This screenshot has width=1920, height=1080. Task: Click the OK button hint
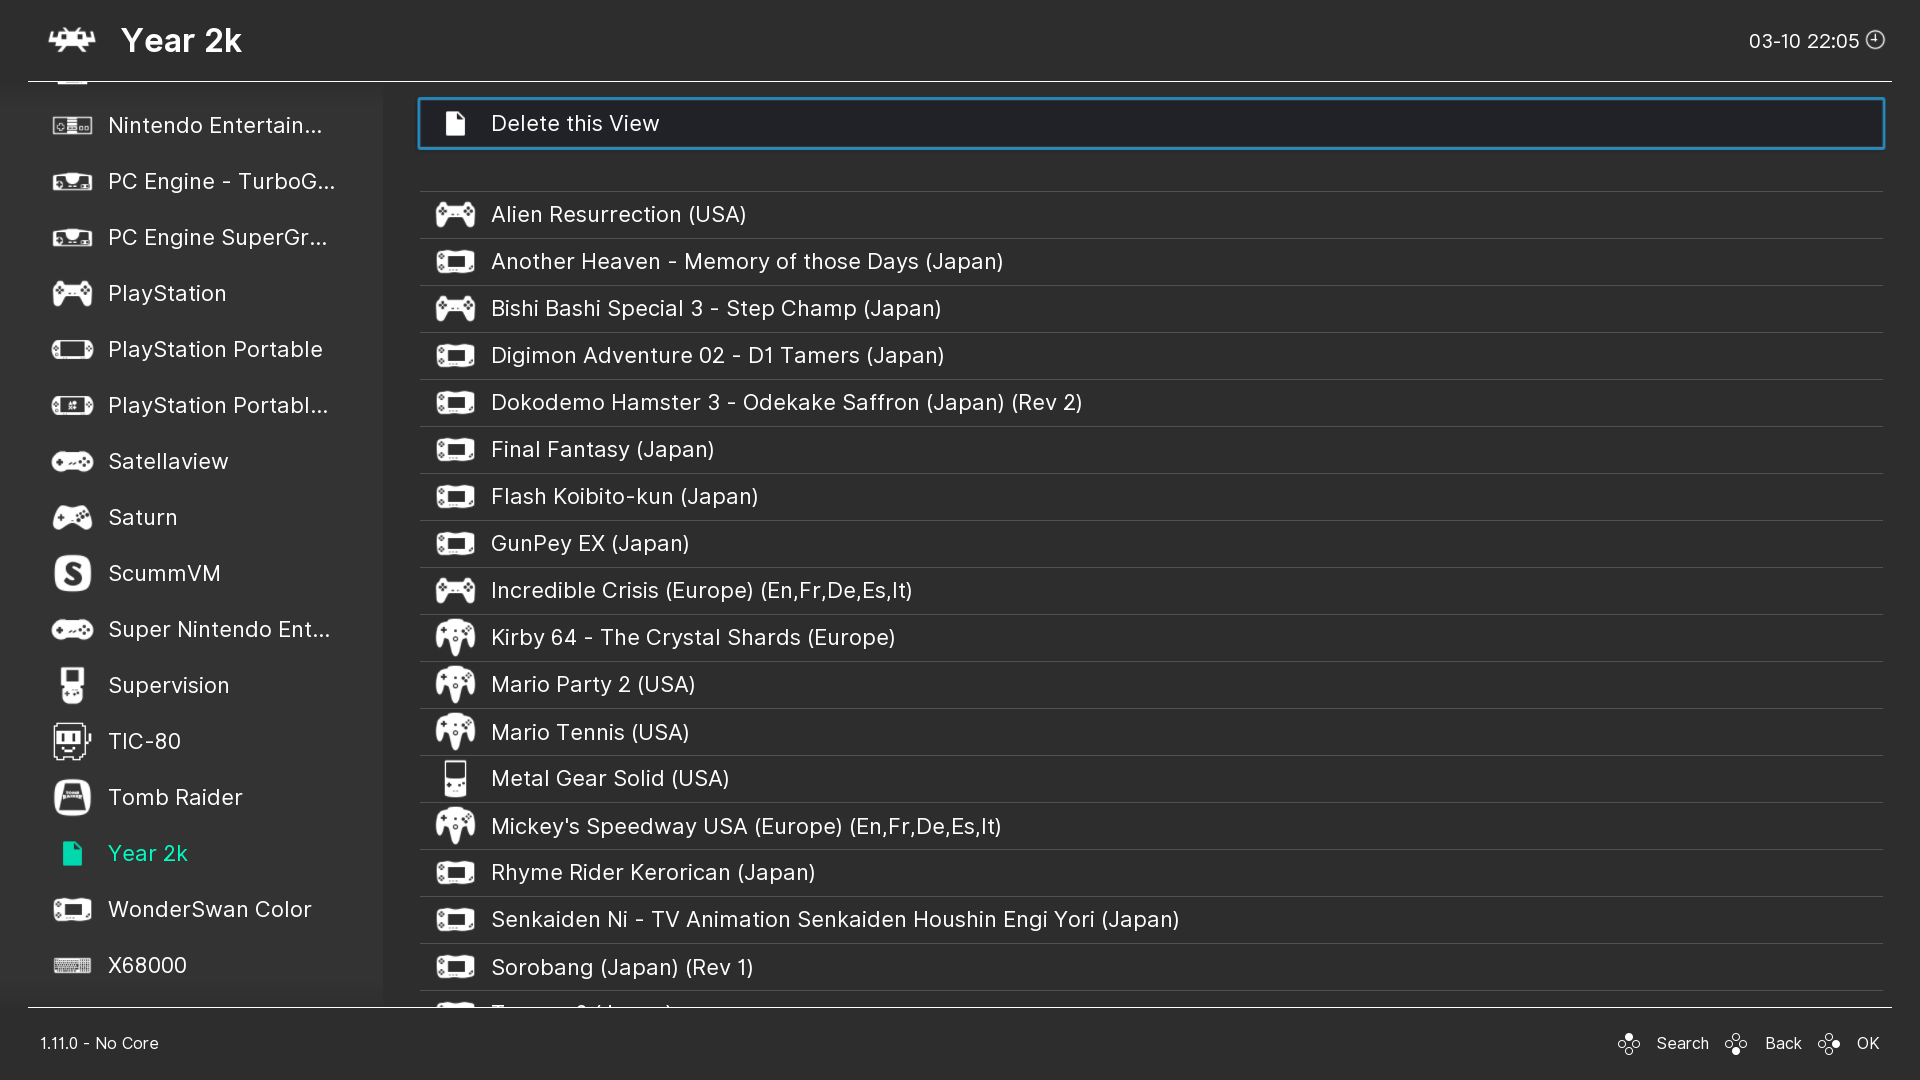coord(1867,1043)
